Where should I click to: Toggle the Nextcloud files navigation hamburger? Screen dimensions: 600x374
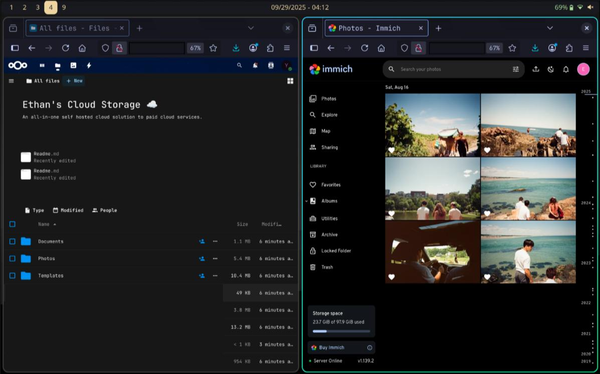[11, 81]
